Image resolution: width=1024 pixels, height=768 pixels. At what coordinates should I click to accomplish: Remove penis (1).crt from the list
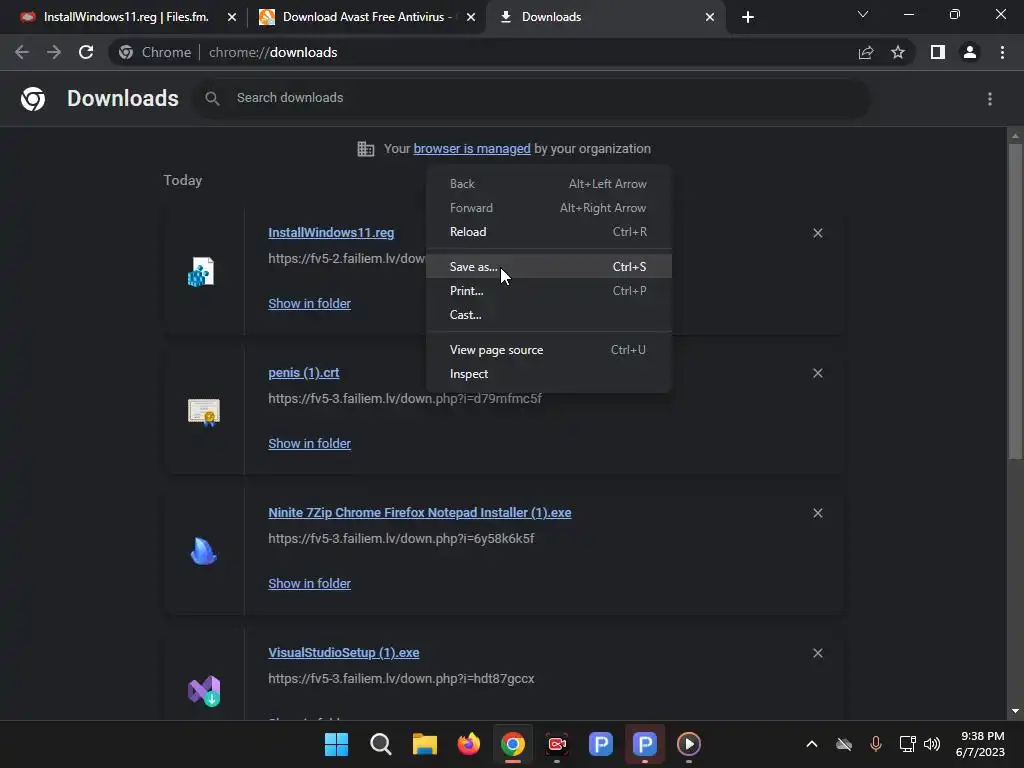tap(818, 373)
